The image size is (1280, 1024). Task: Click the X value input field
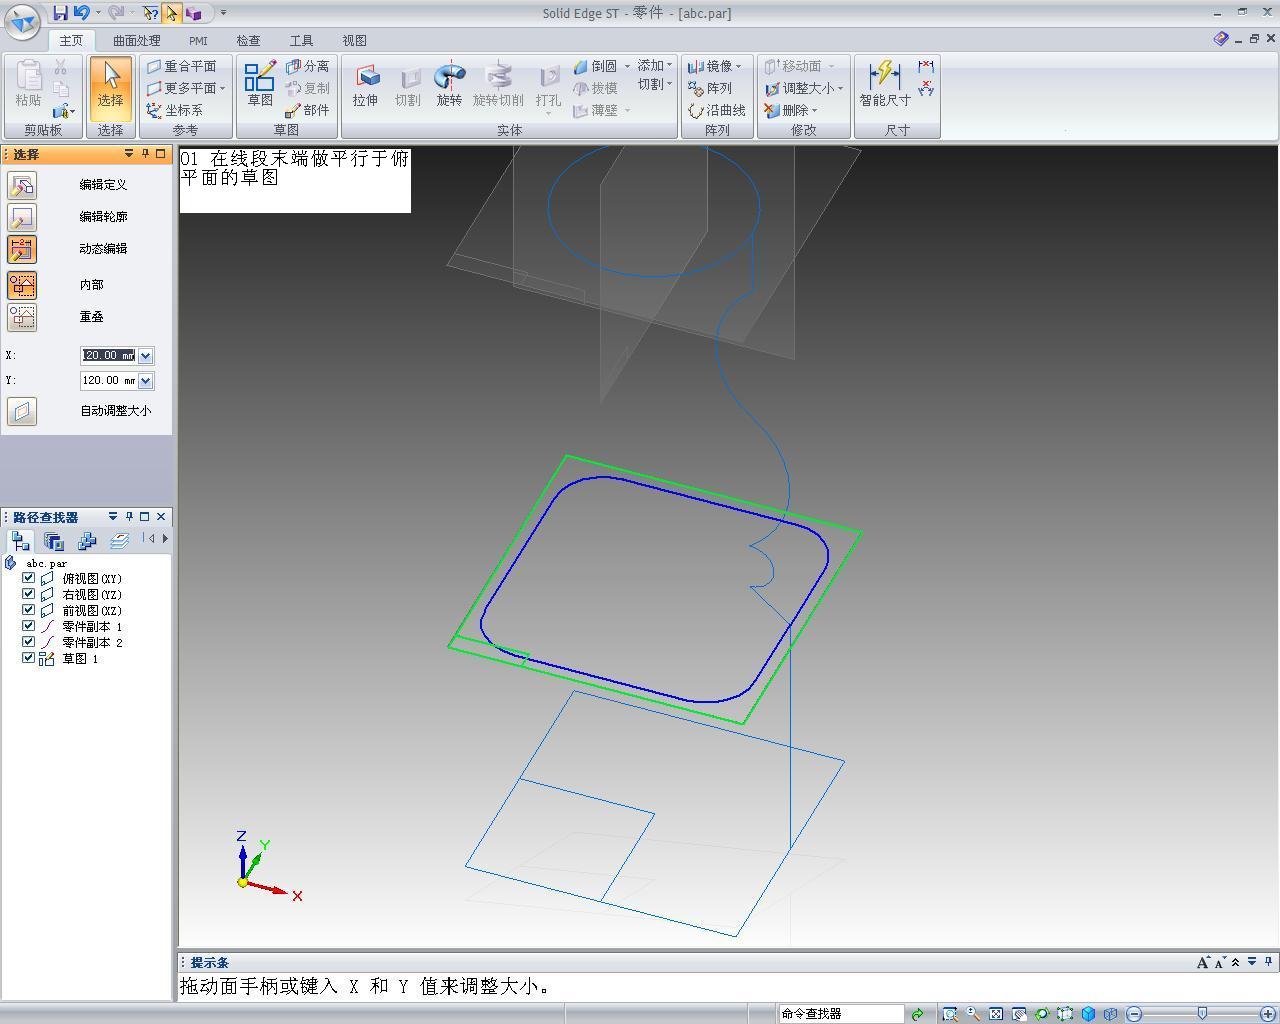pos(108,356)
